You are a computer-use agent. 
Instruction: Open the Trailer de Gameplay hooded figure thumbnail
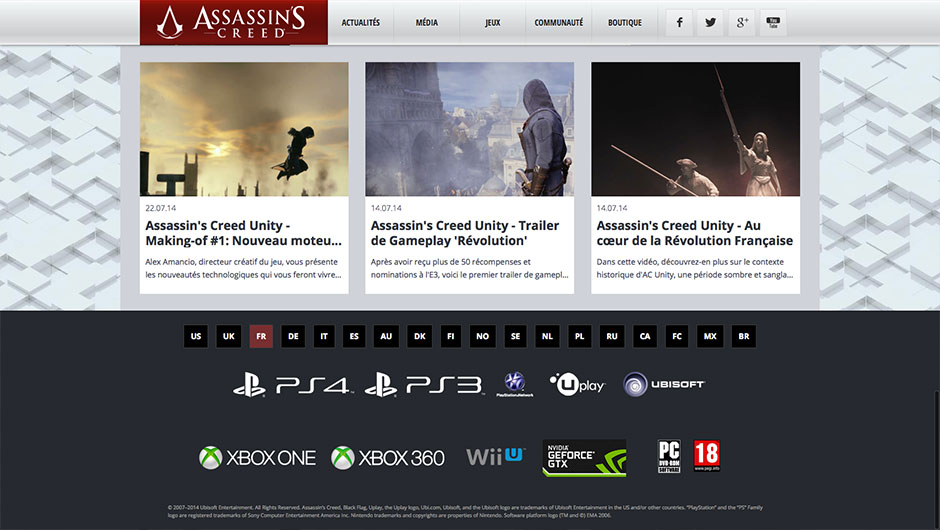(469, 129)
